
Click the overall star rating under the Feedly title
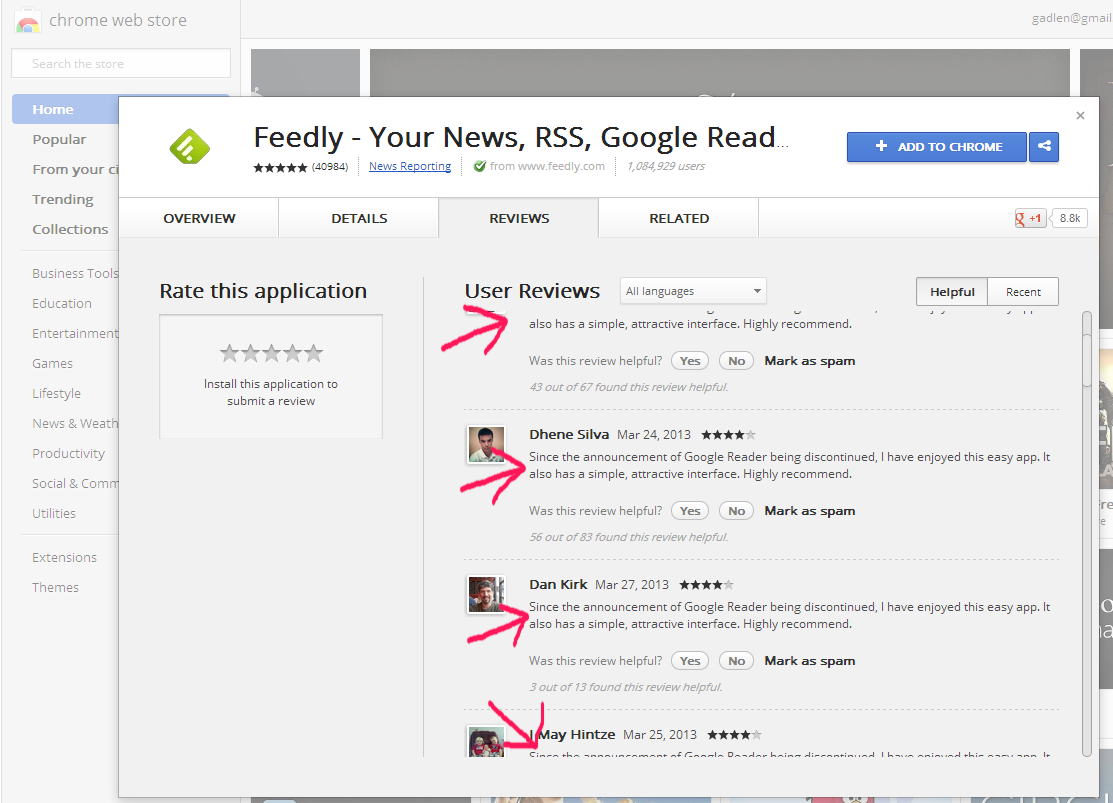click(x=280, y=167)
